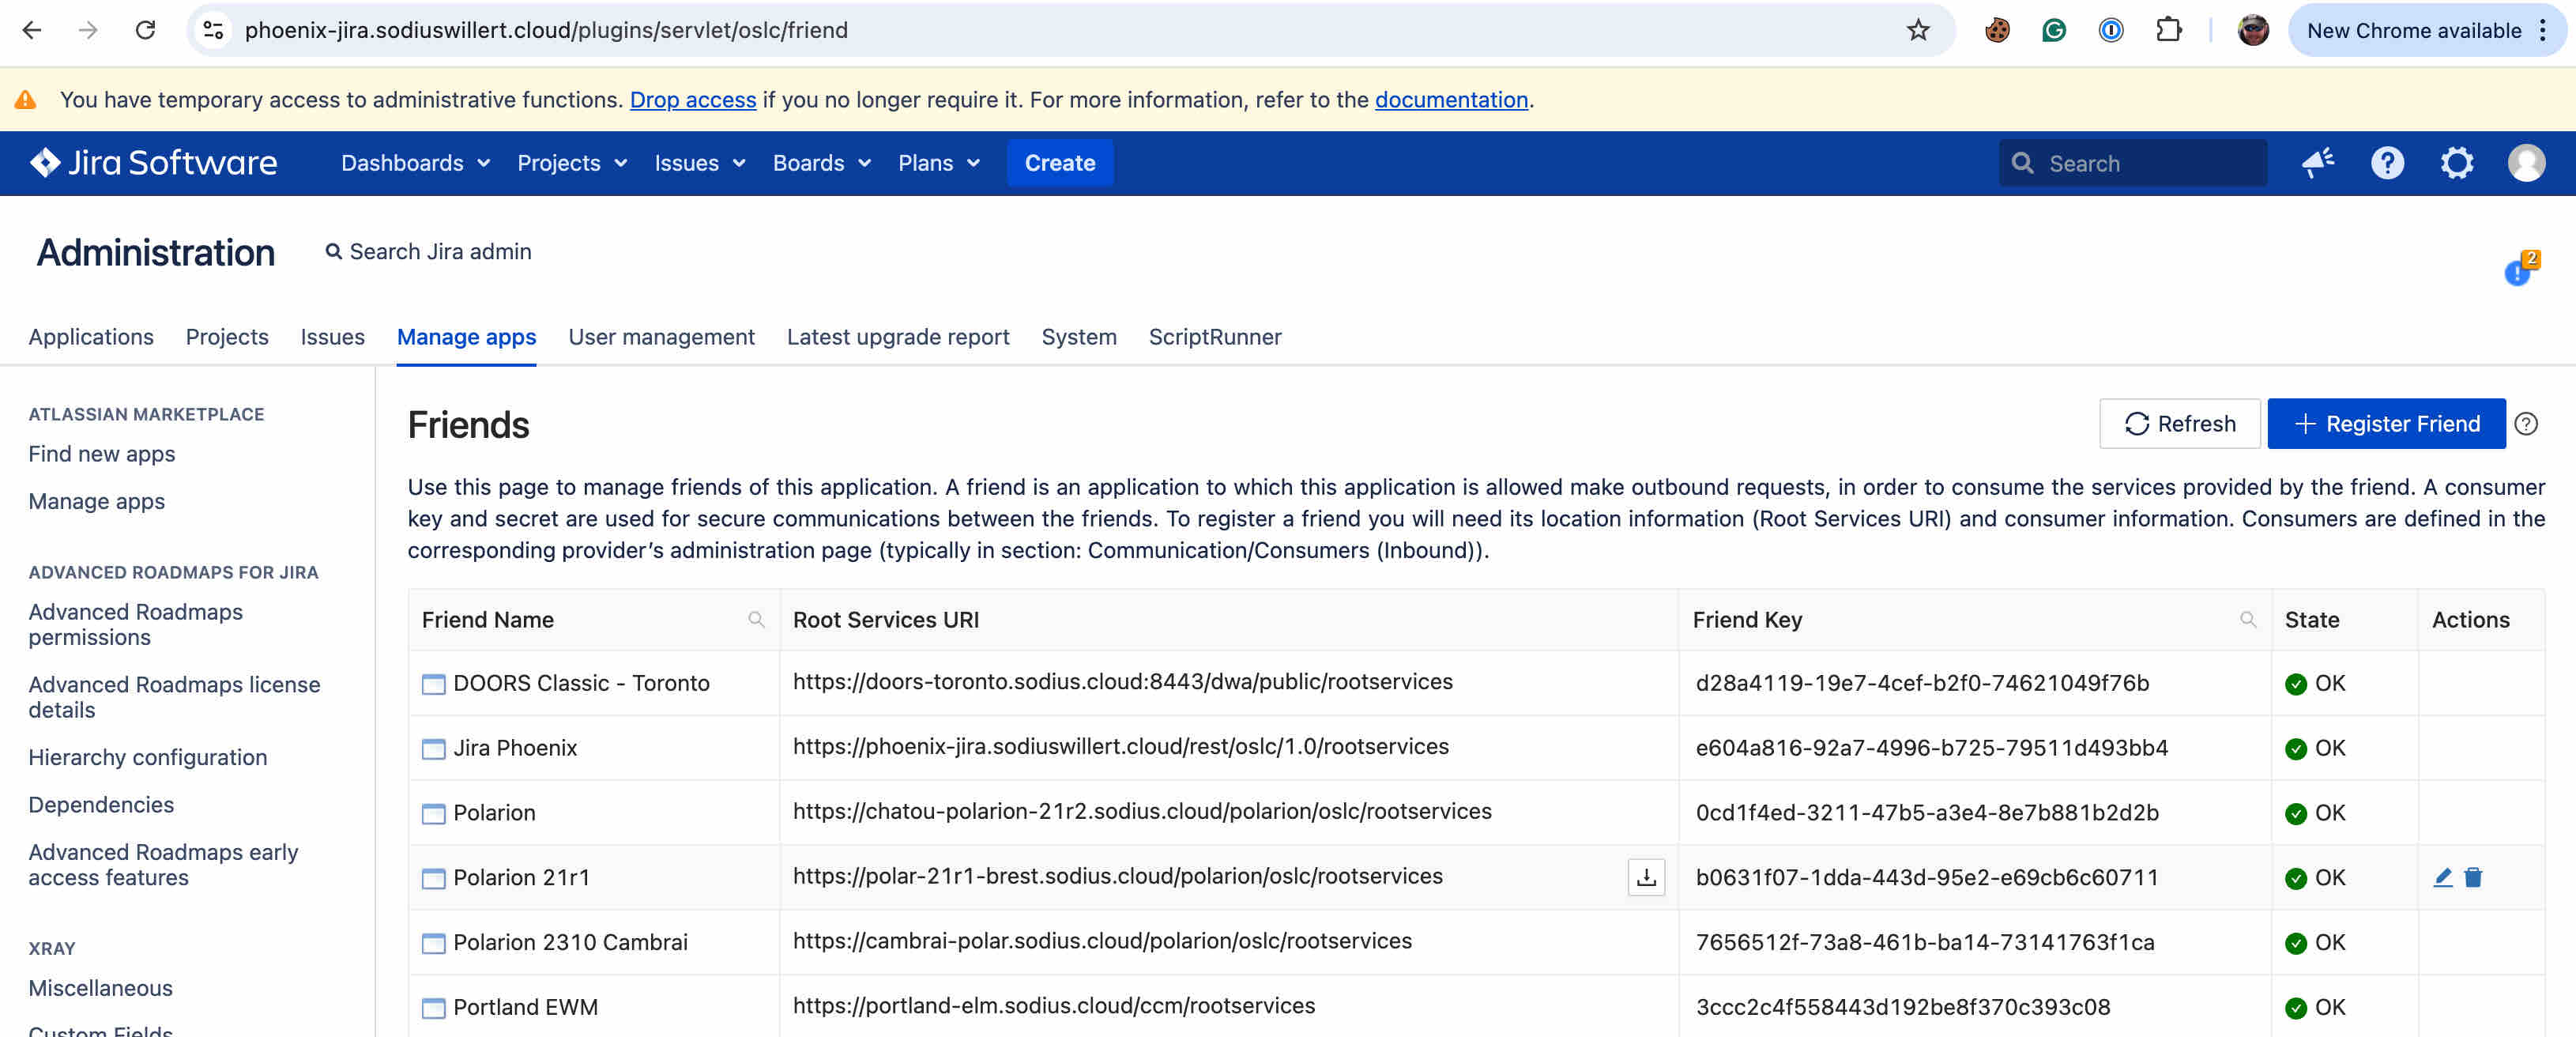Open the Extensions puzzle icon

pos(2168,30)
